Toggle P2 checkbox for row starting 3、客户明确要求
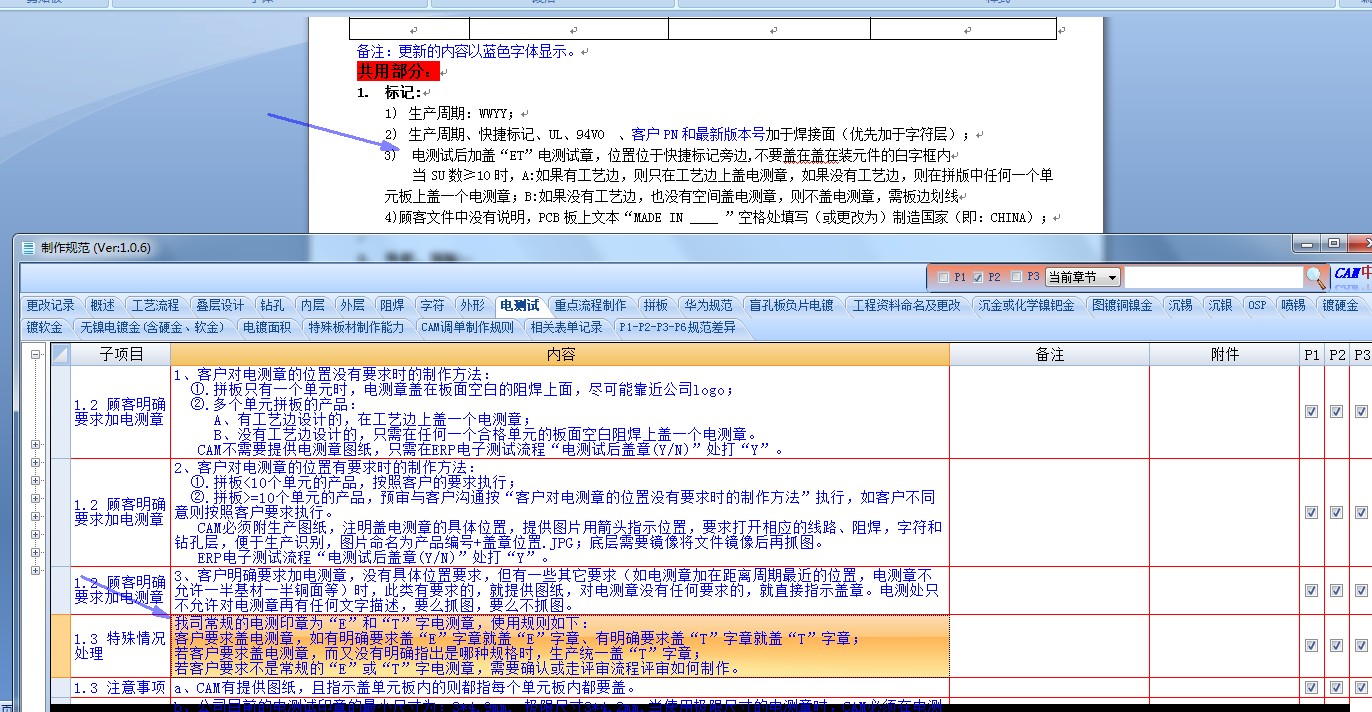This screenshot has height=712, width=1372. click(1336, 590)
